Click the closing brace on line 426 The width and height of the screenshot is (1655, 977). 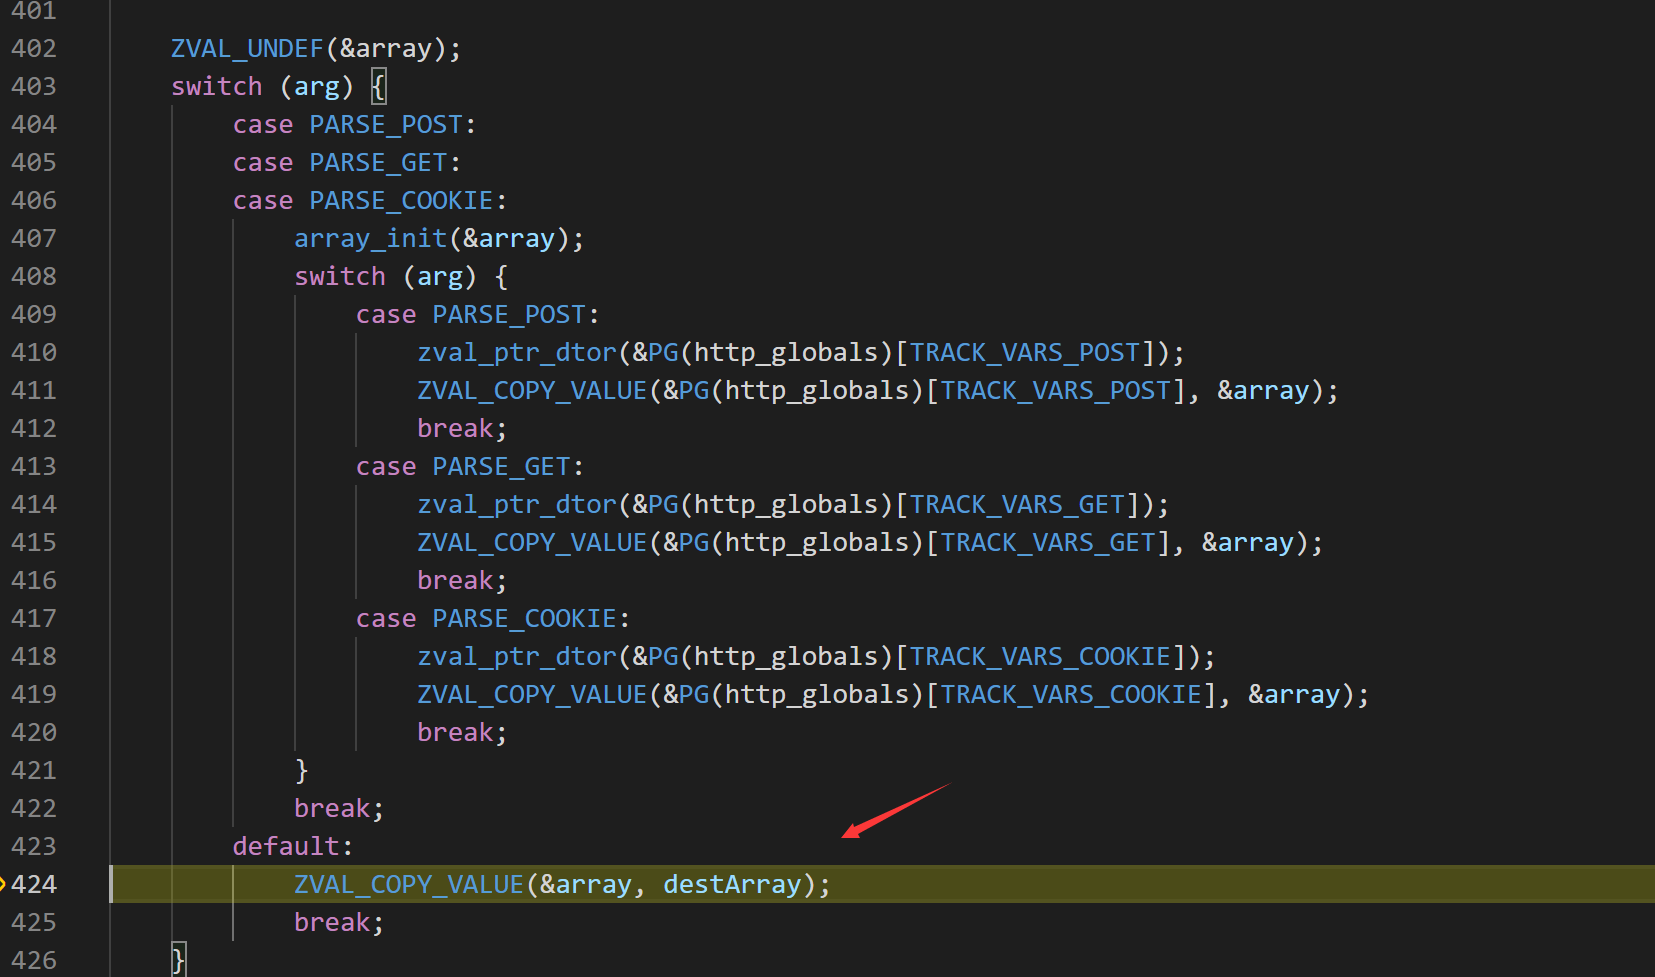(178, 960)
